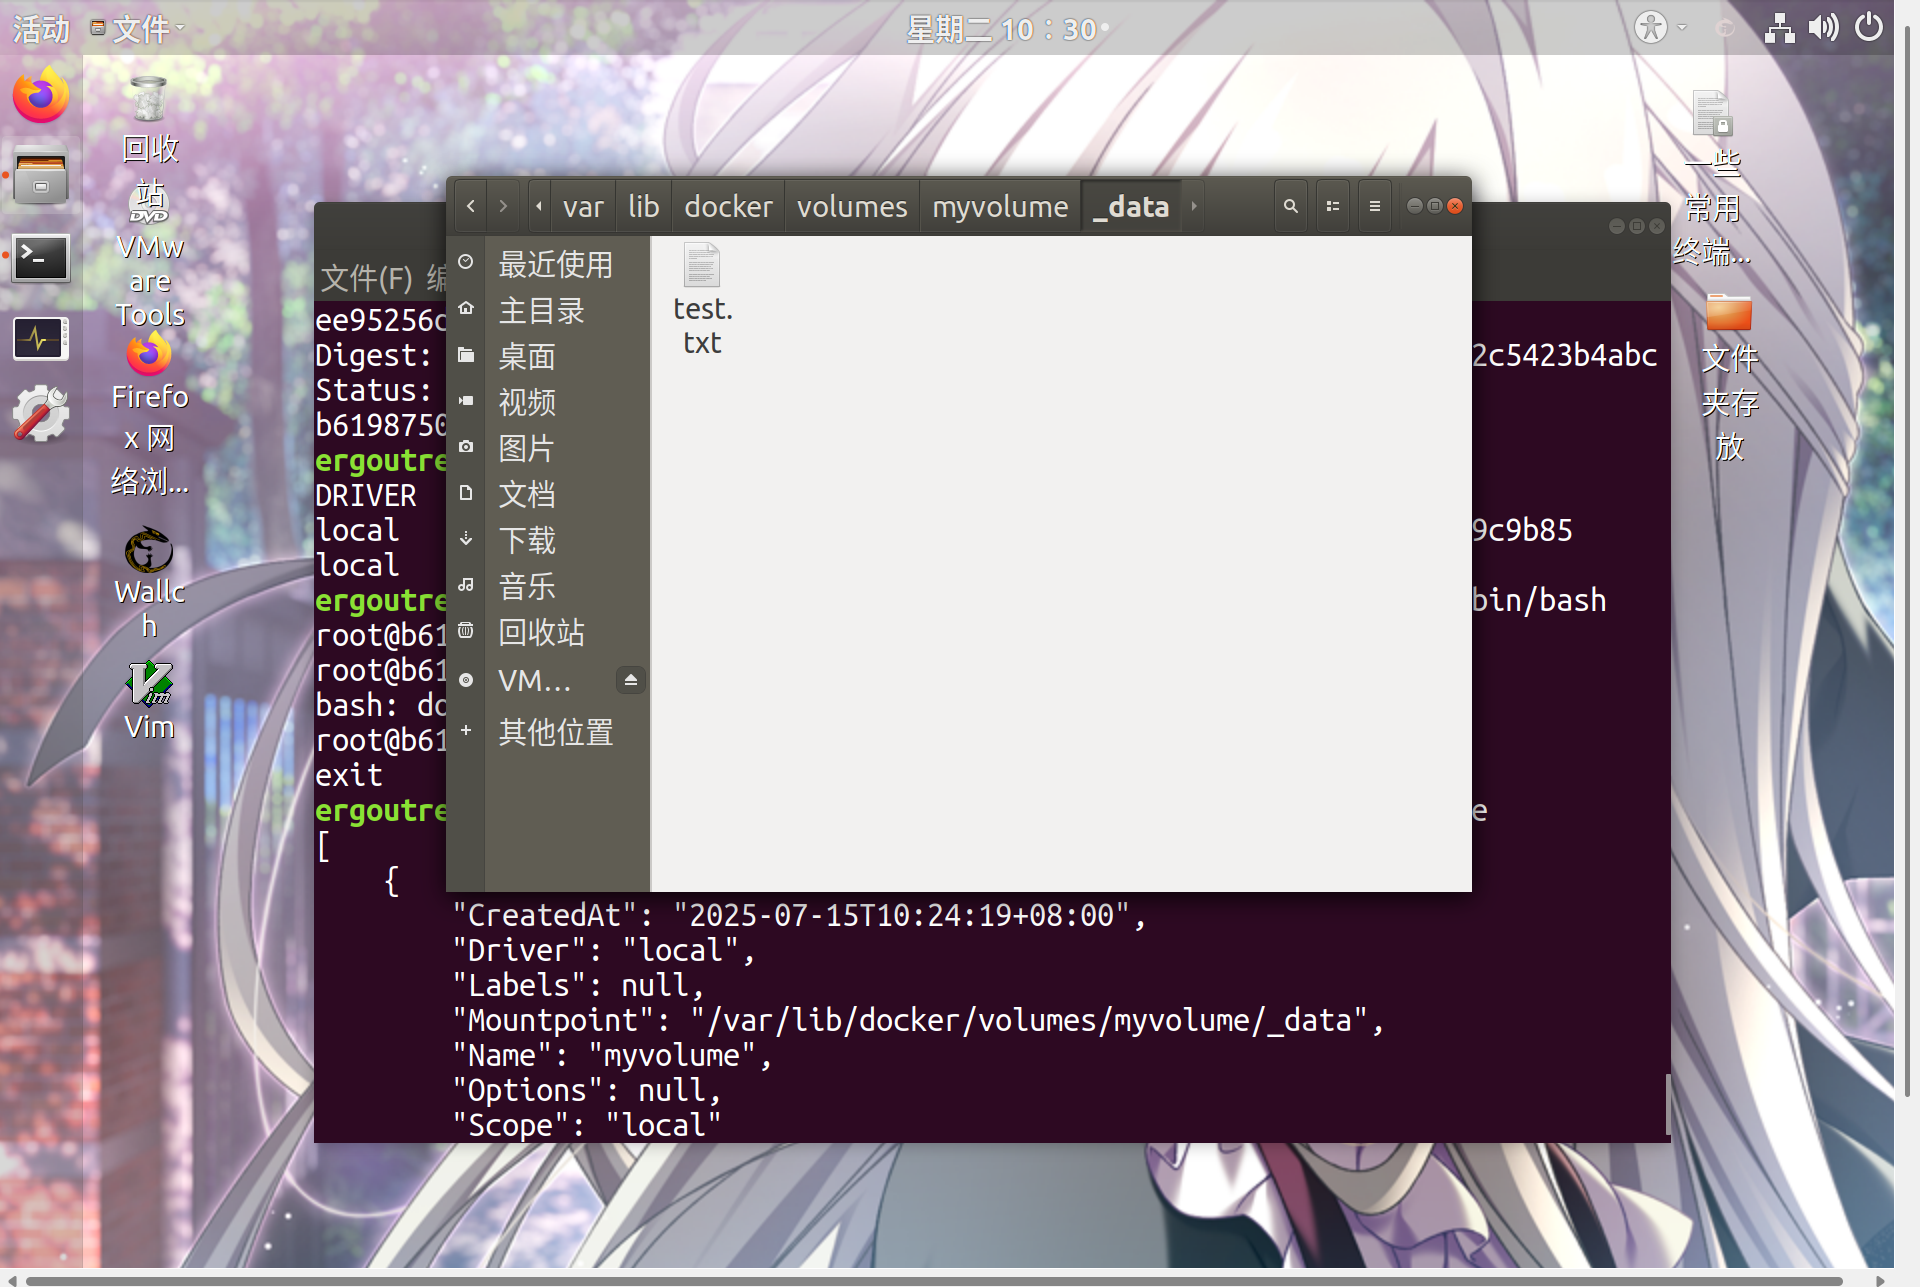Click the Mountpoint line in terminal

pyautogui.click(x=918, y=1020)
